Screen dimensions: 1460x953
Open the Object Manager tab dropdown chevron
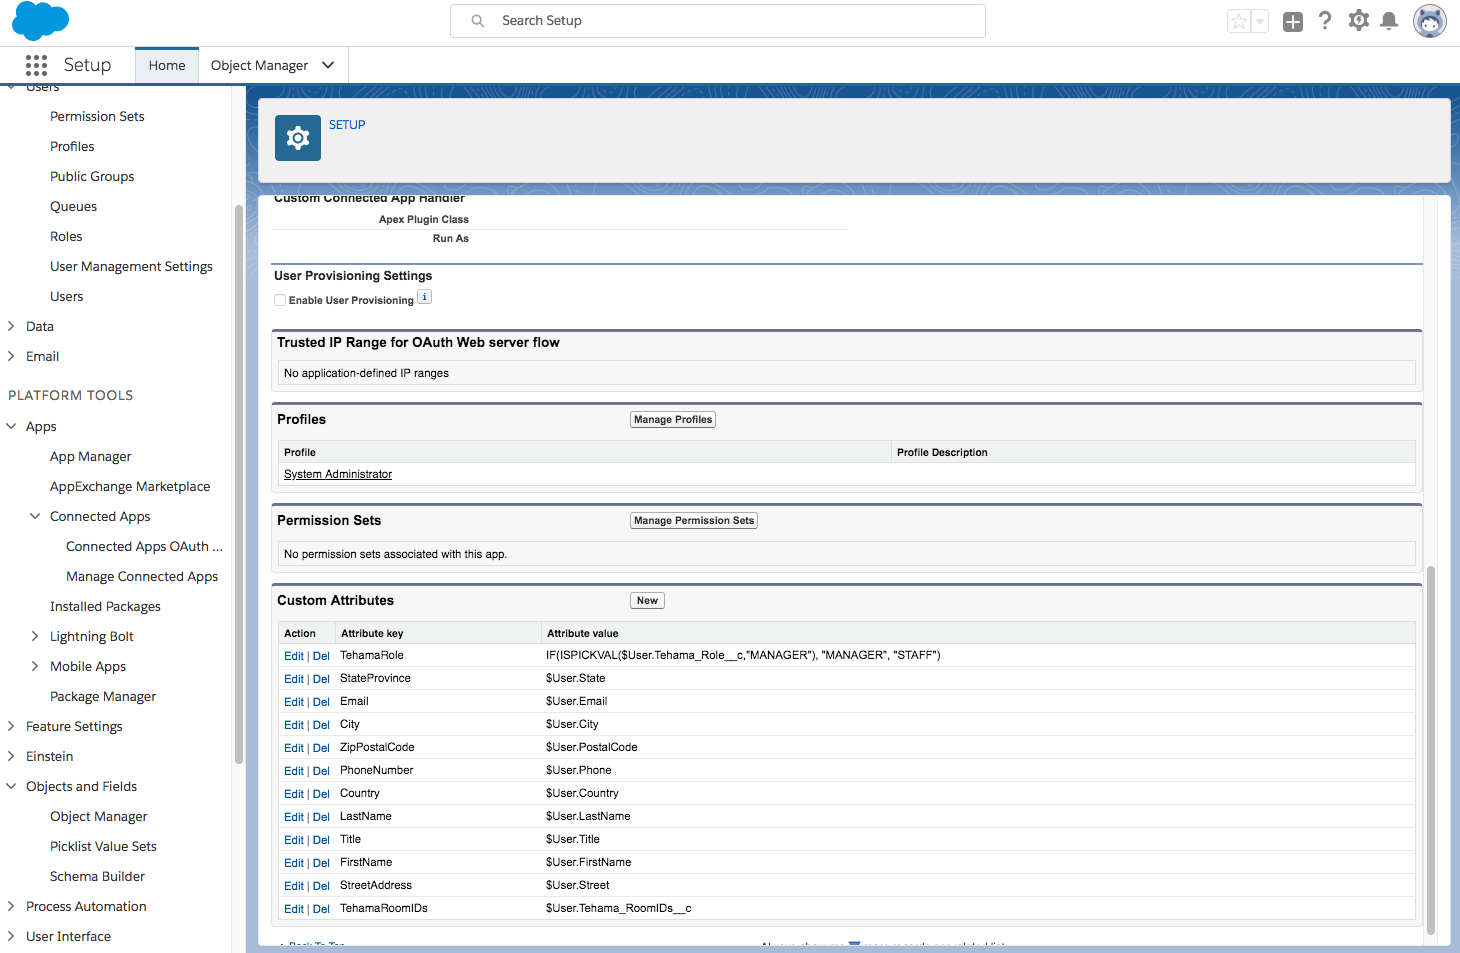click(x=328, y=65)
